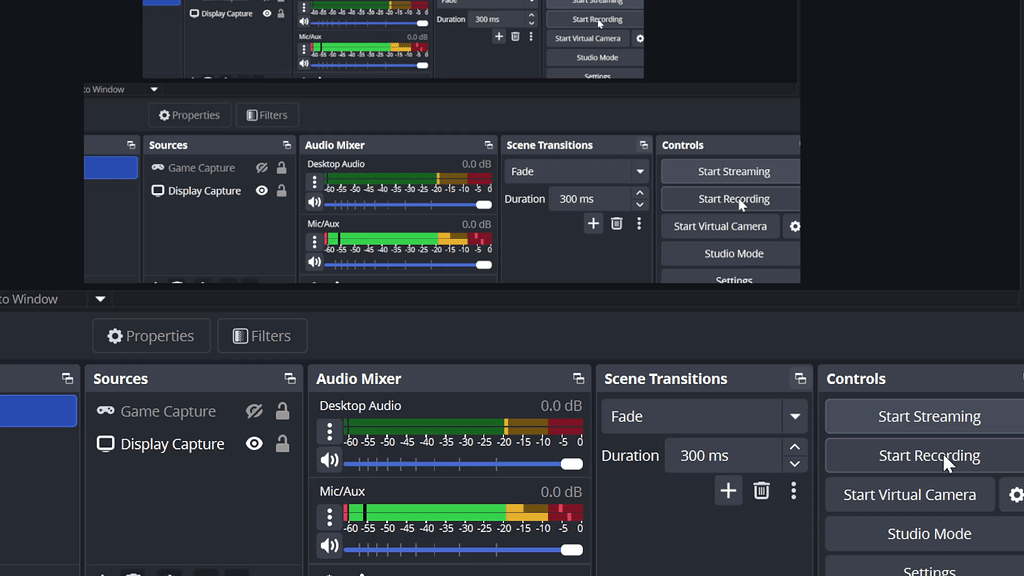
Task: Click trash transition icon in smallest mirrored view
Action: (x=515, y=37)
